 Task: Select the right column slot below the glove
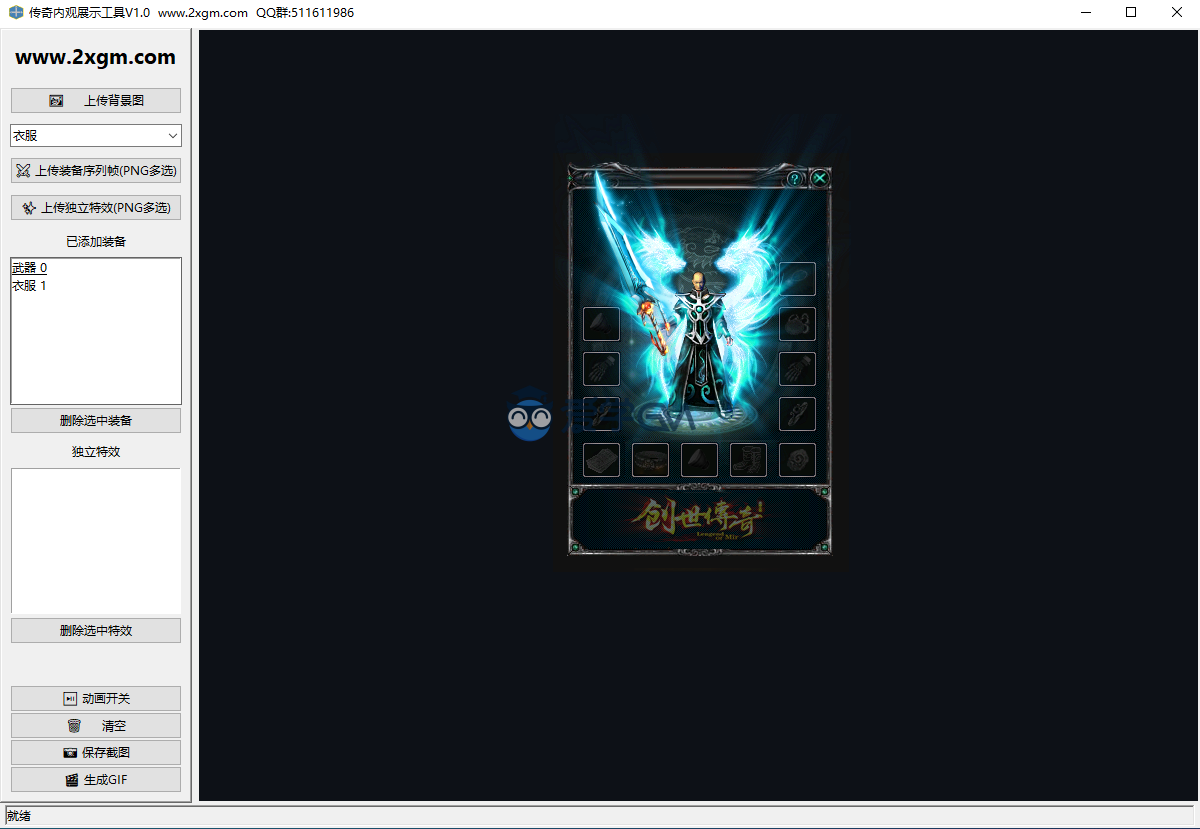tap(797, 414)
